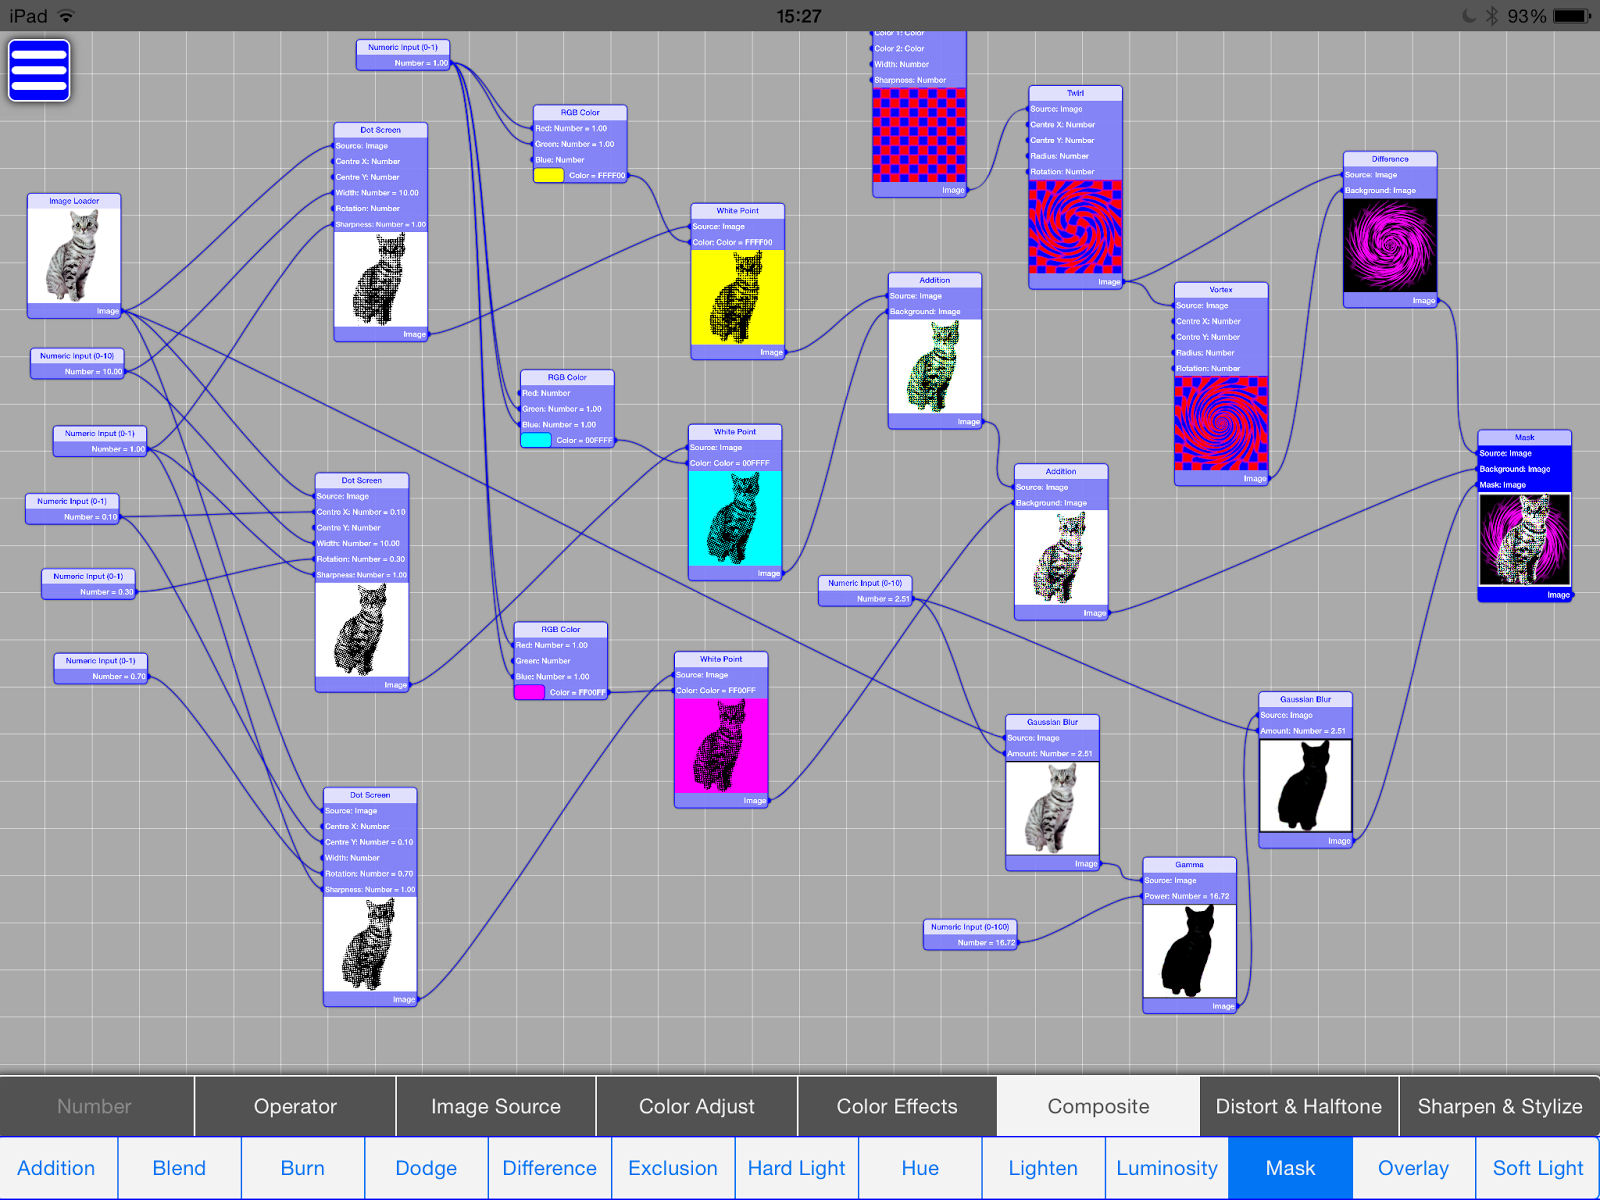Screen dimensions: 1600x1200
Task: Tap "Number = 10.00" in Numeric Input (0-10)
Action: pos(93,372)
